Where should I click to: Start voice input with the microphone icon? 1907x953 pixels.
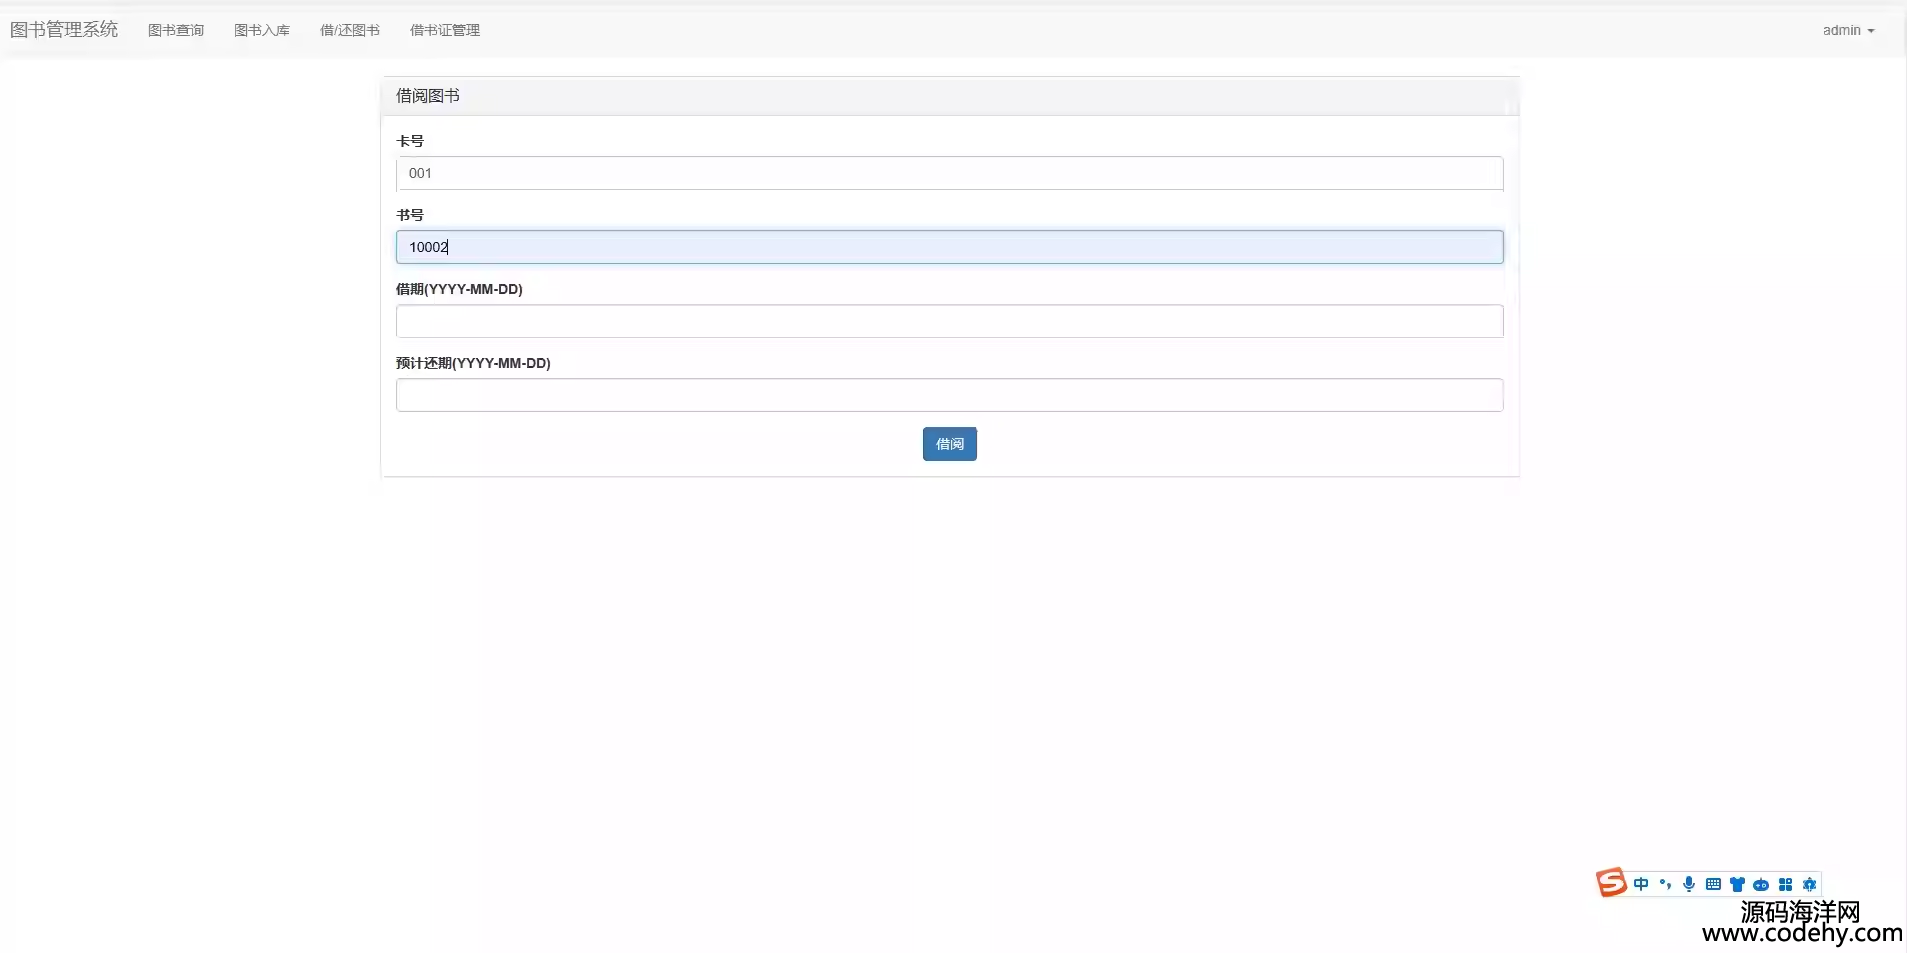pos(1689,884)
